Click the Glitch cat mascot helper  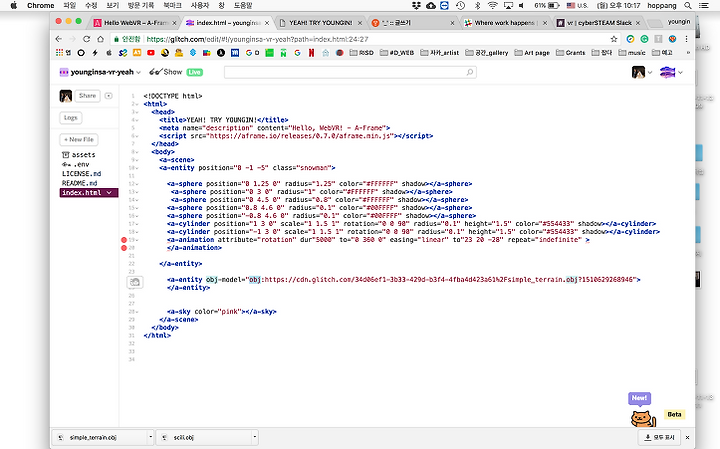pos(643,419)
